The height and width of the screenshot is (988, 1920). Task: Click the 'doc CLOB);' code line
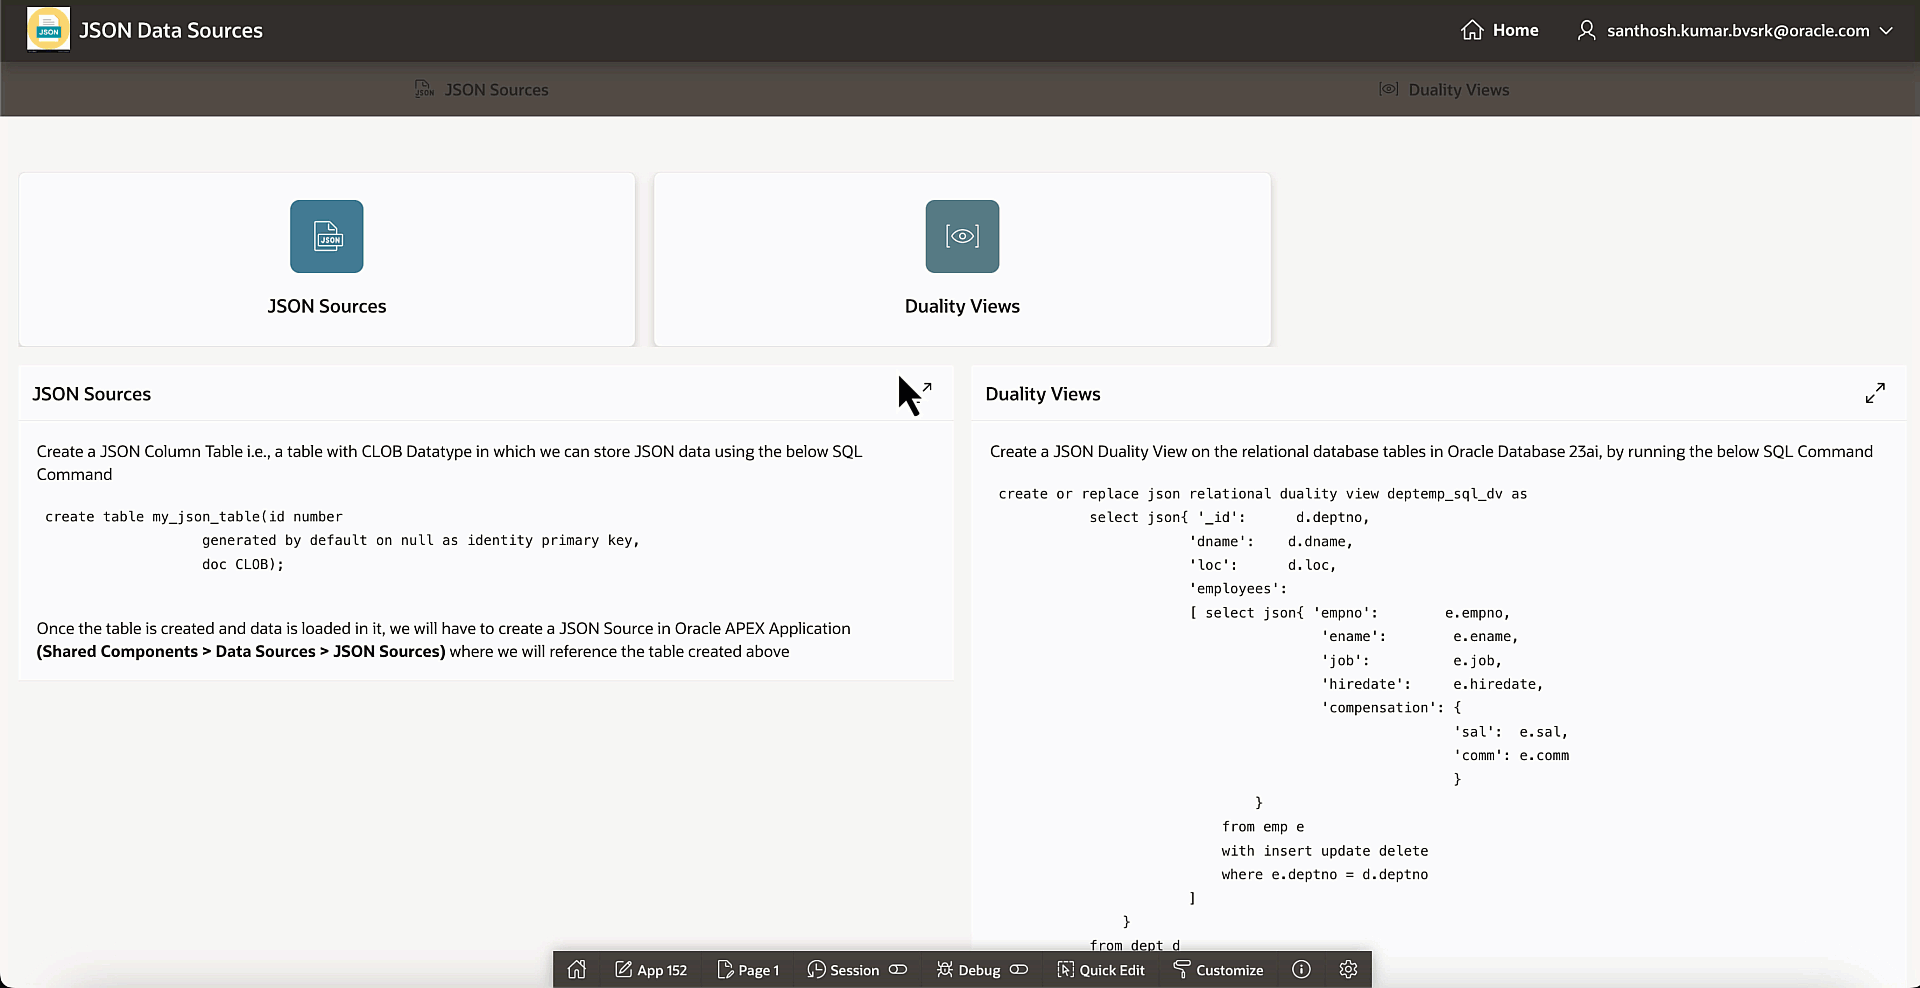click(243, 564)
